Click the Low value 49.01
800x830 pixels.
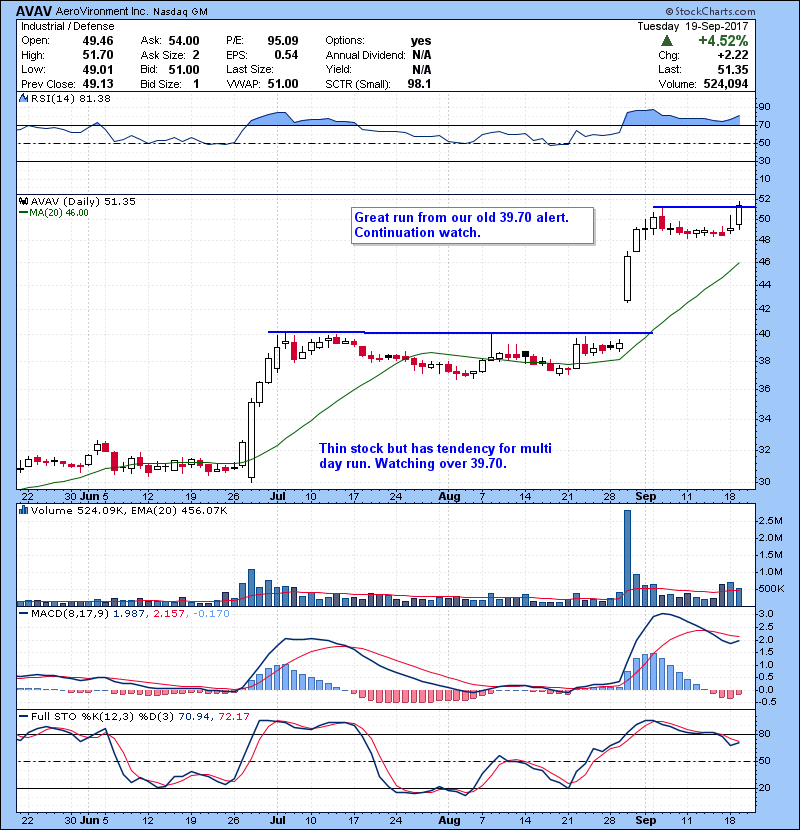[98, 69]
